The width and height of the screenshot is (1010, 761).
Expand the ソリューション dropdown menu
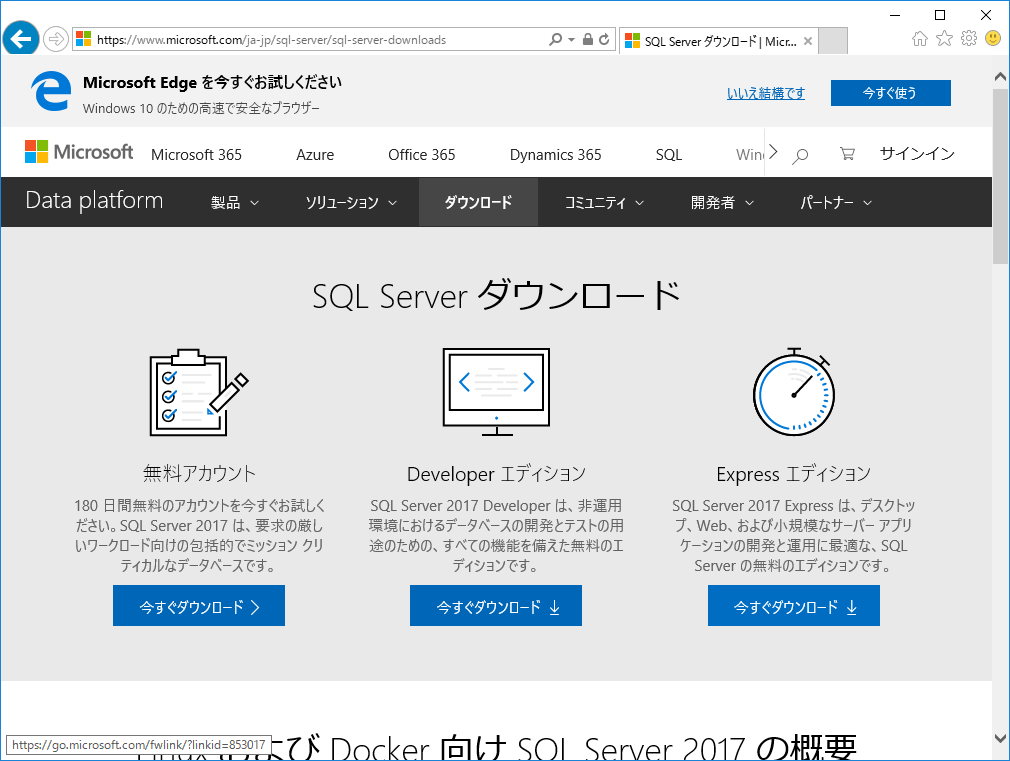pyautogui.click(x=351, y=202)
